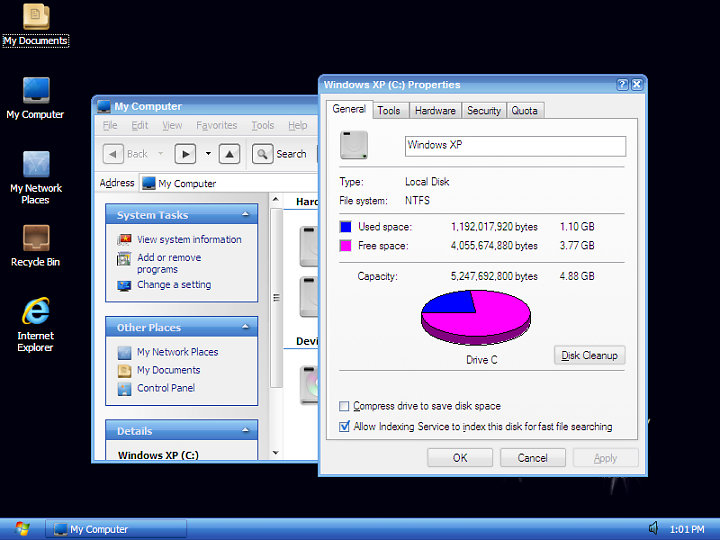Screen dimensions: 720x540
Task: Collapse the Other Places panel
Action: [245, 327]
